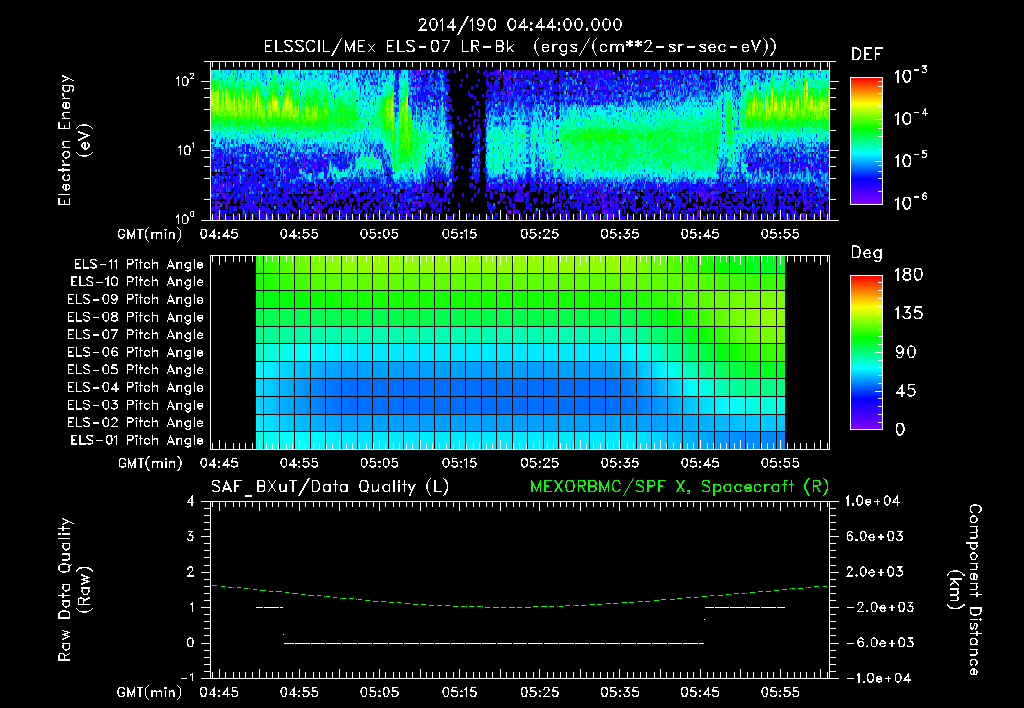Click the 4 tick on data quality axis
The image size is (1024, 708).
[x=191, y=501]
